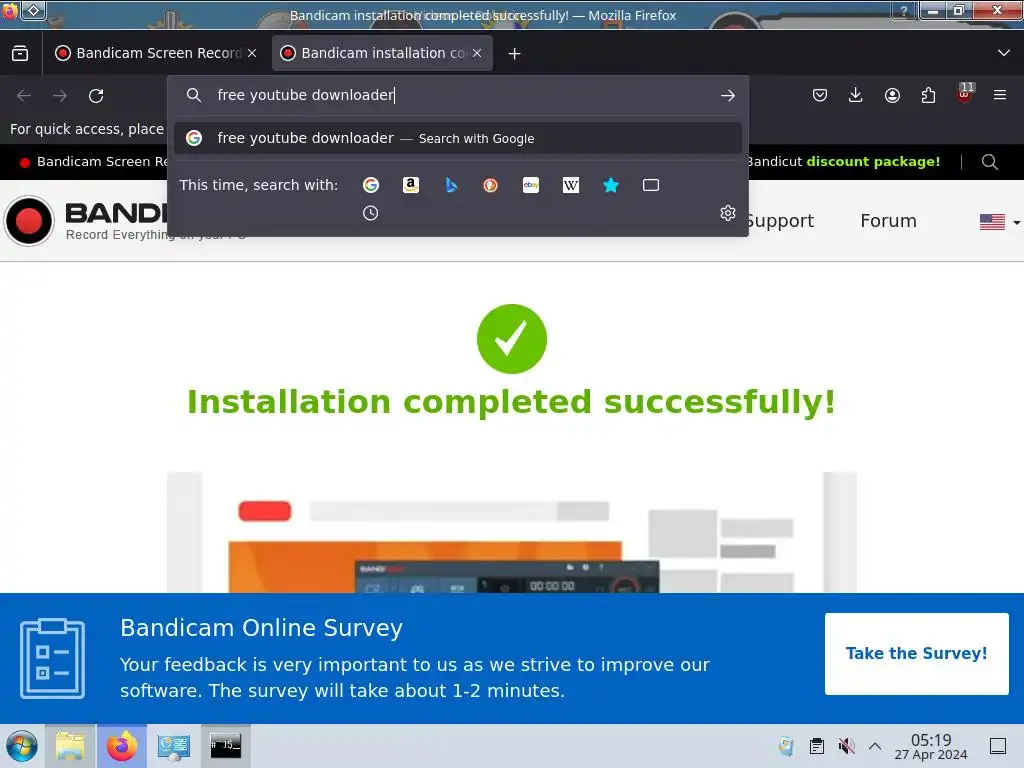Click the Bandicam site search magnifier icon
The image size is (1024, 768).
(x=989, y=162)
